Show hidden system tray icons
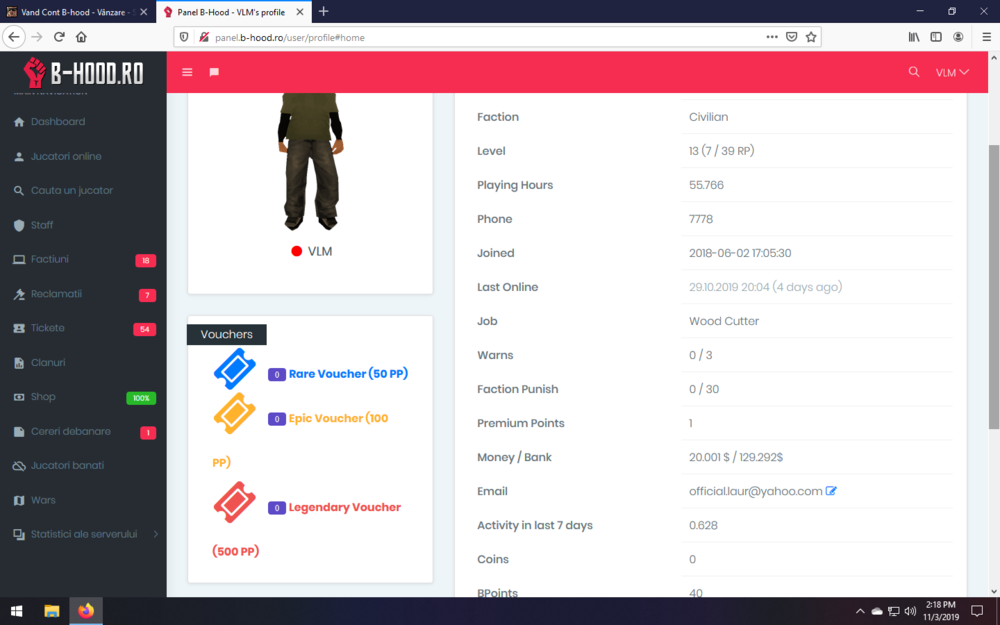Viewport: 1000px width, 625px height. pyautogui.click(x=860, y=611)
